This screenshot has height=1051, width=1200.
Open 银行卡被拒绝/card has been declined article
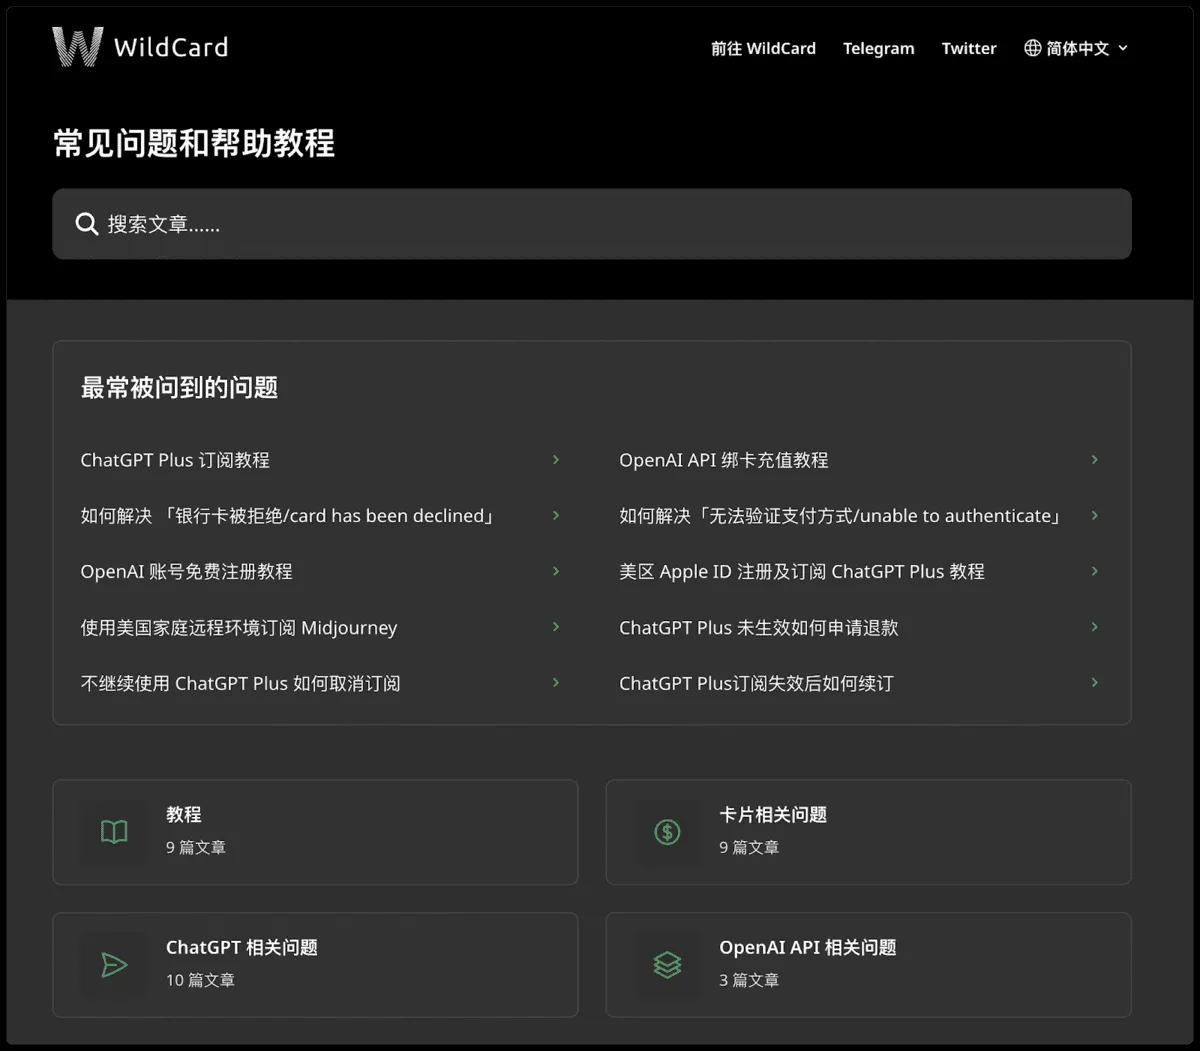pyautogui.click(x=288, y=516)
